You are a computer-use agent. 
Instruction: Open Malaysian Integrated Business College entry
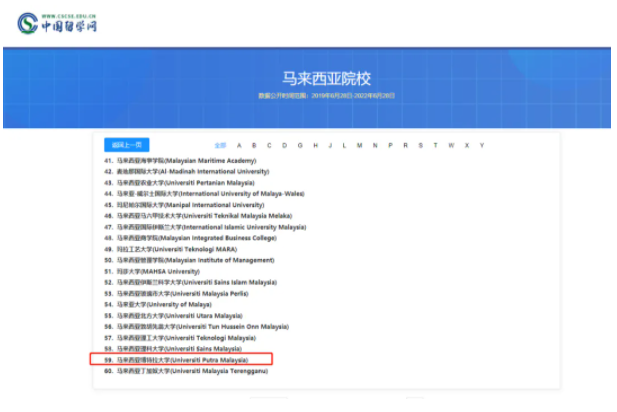click(190, 238)
